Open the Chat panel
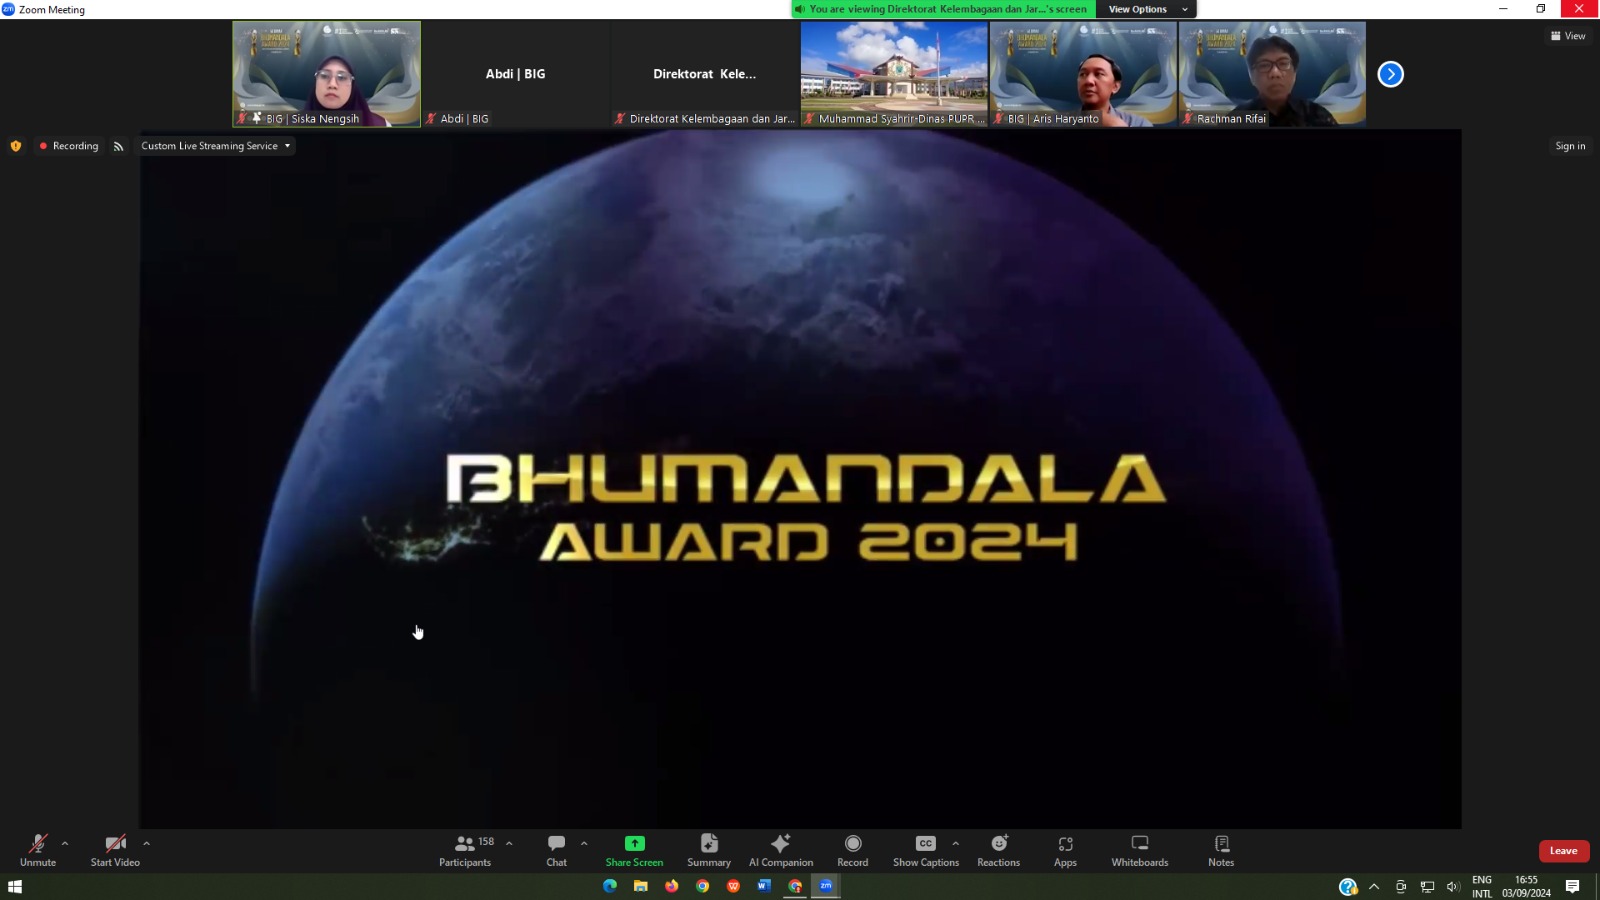This screenshot has width=1600, height=900. (x=556, y=850)
